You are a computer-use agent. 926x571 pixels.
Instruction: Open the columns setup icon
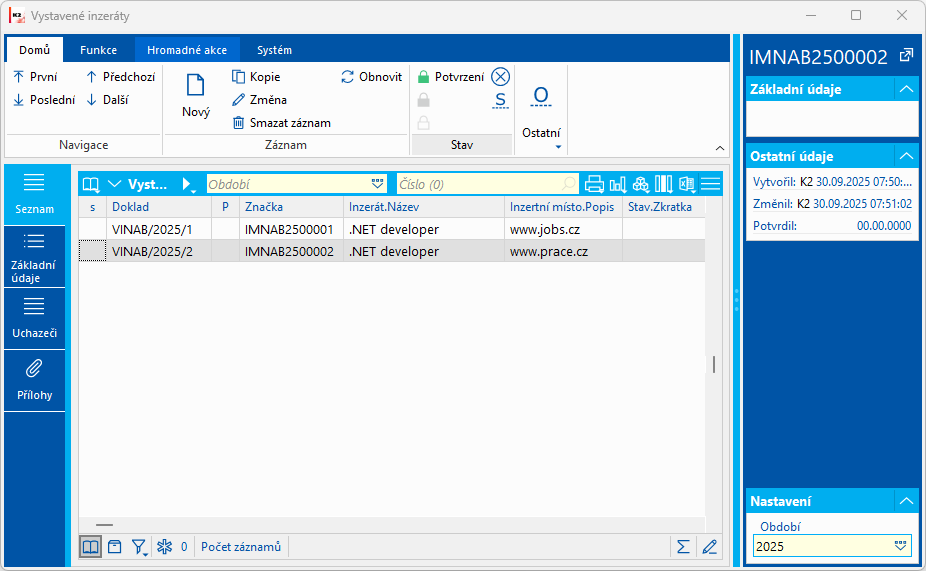pos(664,184)
